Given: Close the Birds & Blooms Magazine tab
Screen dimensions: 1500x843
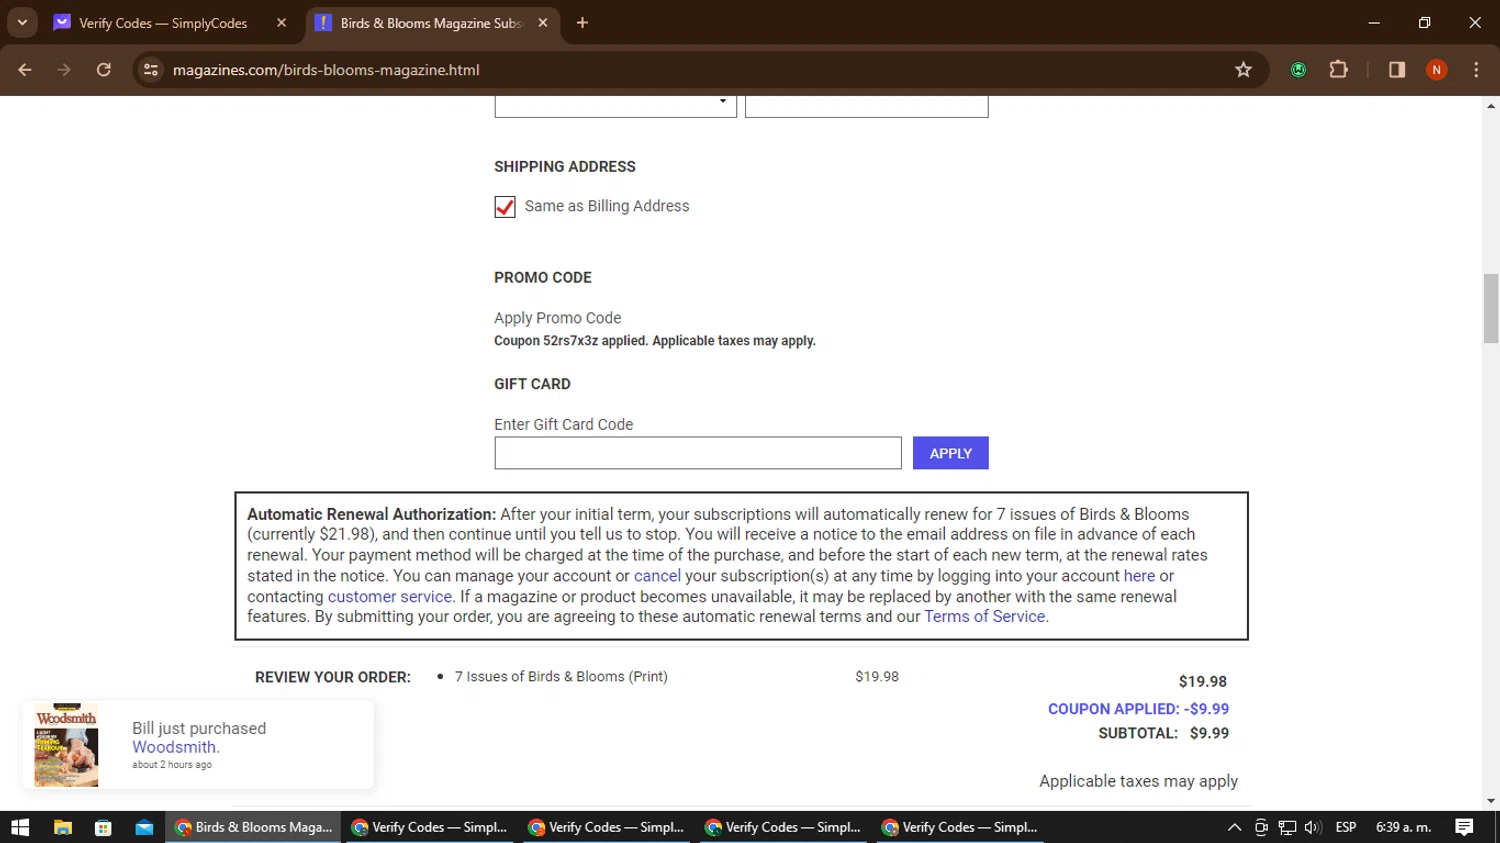Looking at the screenshot, I should click(543, 22).
